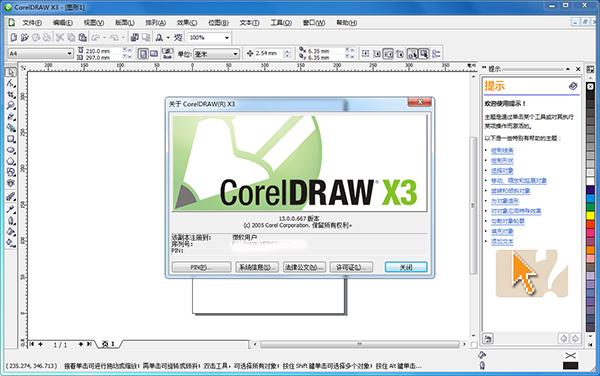Select the Ellipse tool

(11, 150)
